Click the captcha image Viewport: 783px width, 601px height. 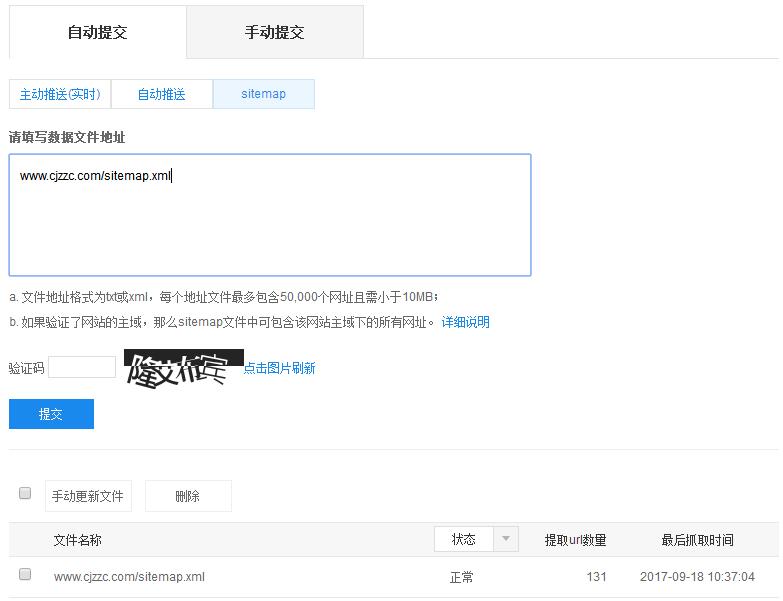(183, 368)
